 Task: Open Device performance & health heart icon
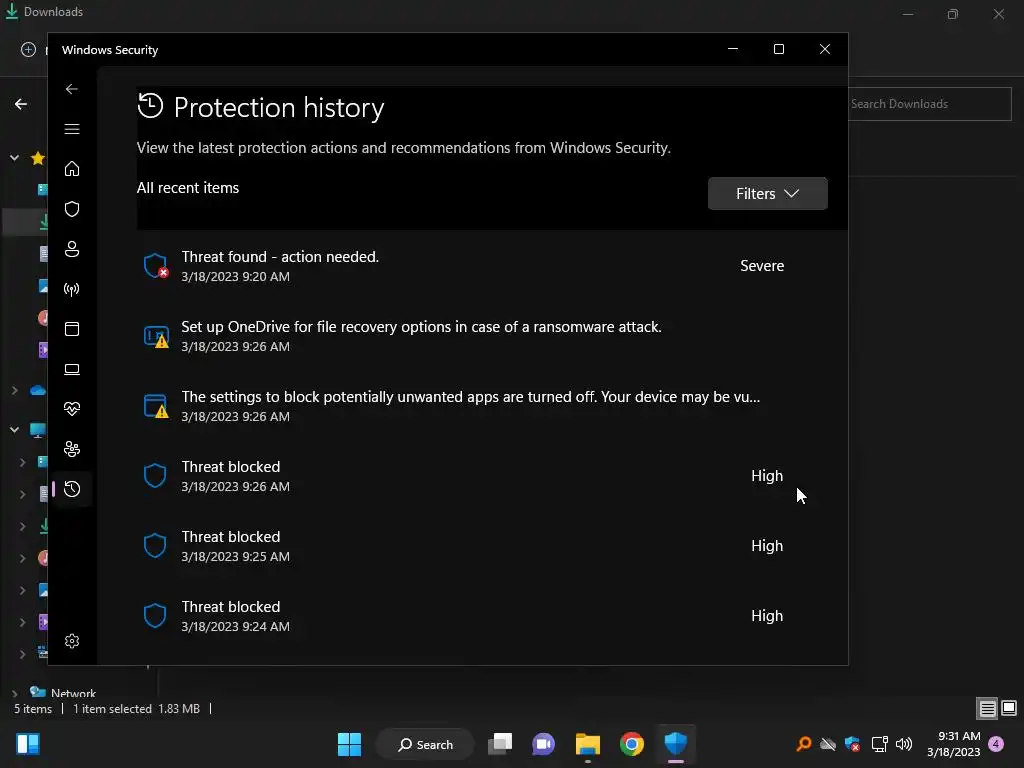(x=72, y=409)
